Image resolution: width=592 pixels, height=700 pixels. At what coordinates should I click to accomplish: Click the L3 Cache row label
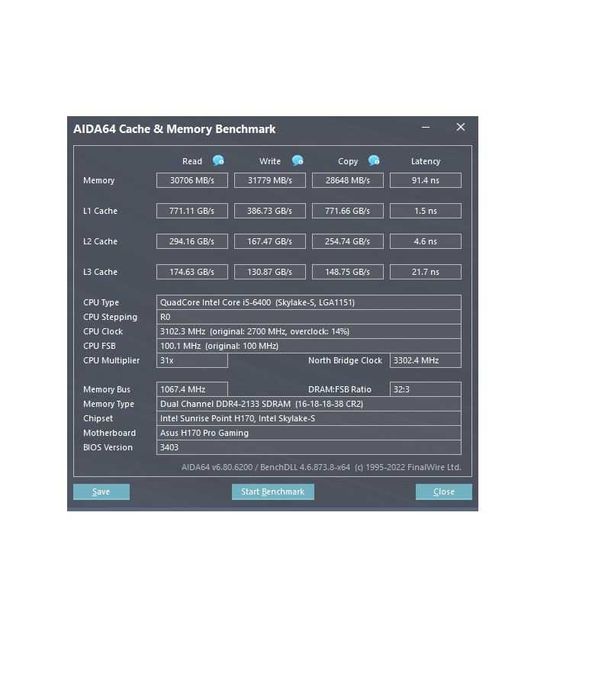click(x=100, y=272)
